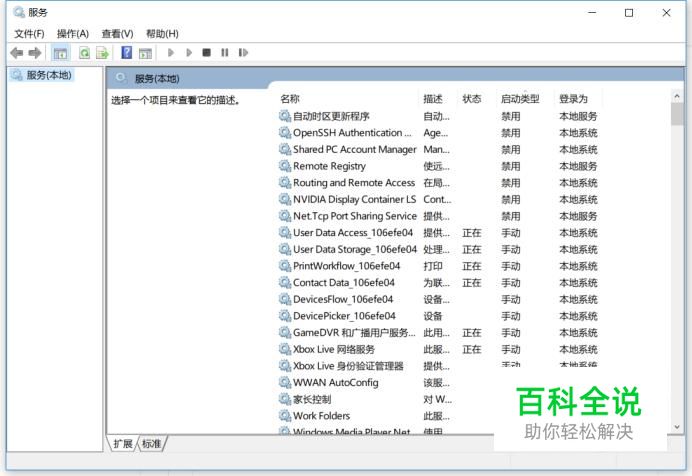Image resolution: width=692 pixels, height=476 pixels.
Task: Select the 自动时区更新程序 service
Action: point(331,116)
